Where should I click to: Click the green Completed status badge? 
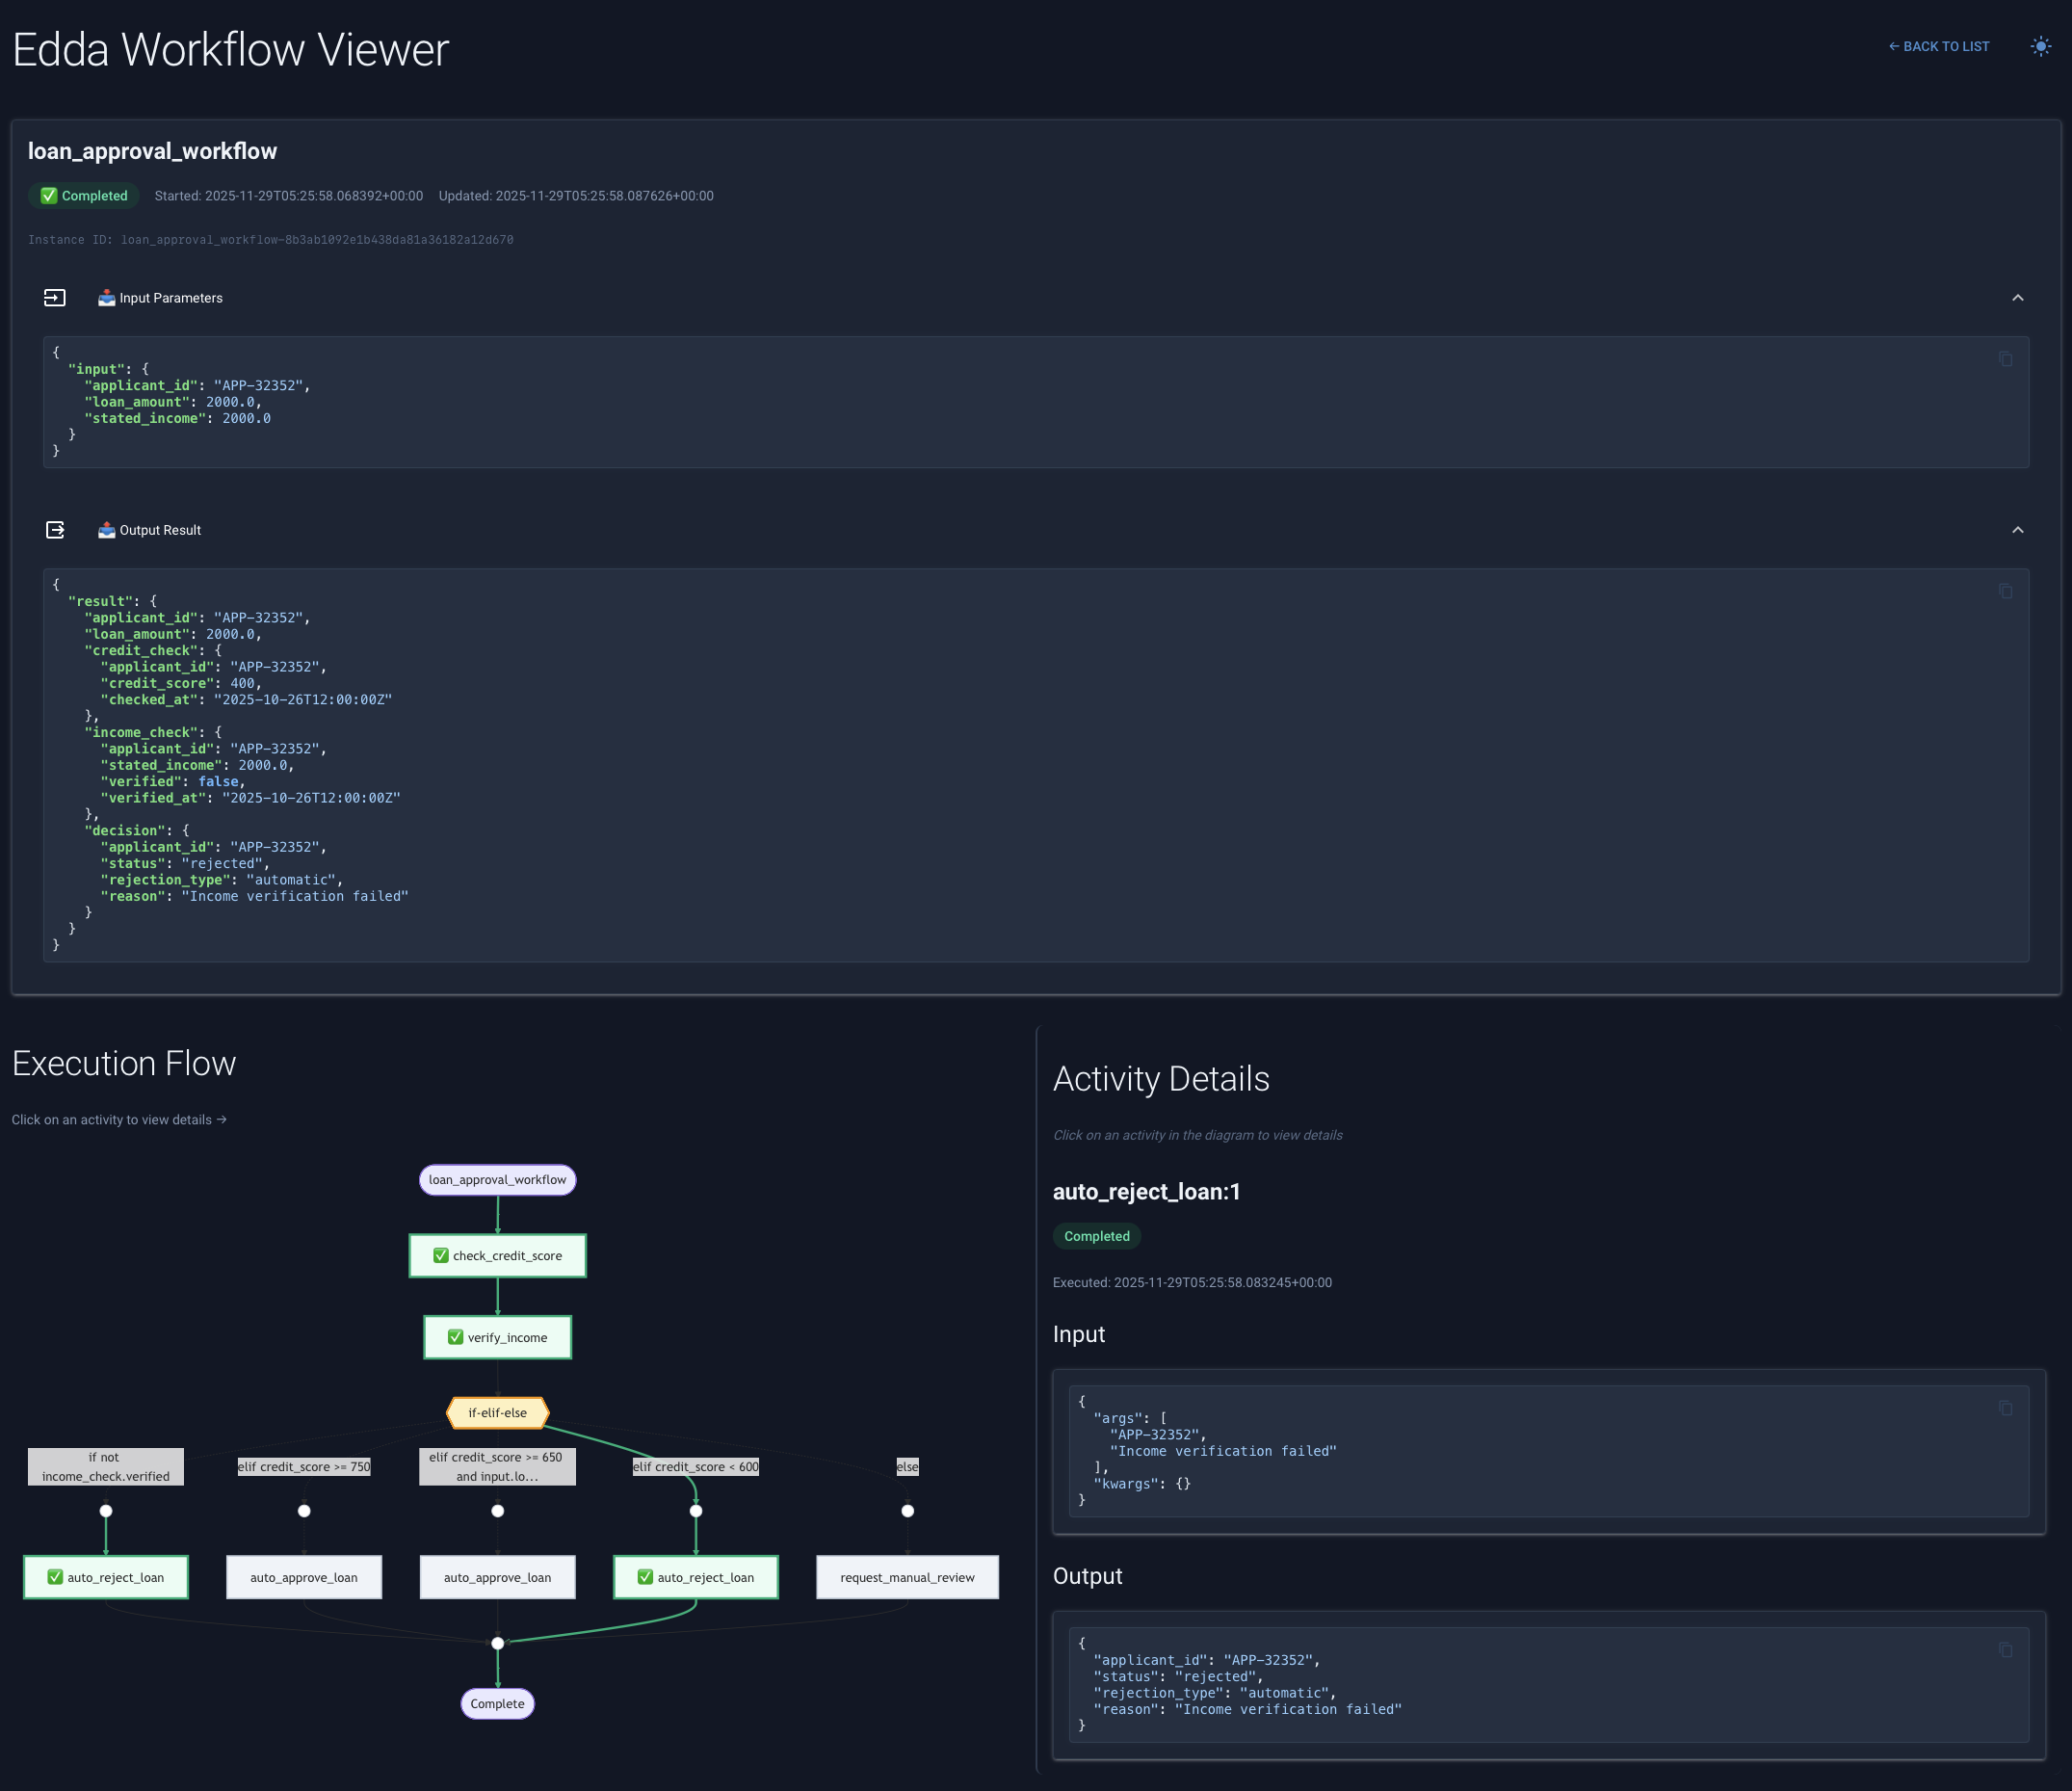pyautogui.click(x=83, y=196)
